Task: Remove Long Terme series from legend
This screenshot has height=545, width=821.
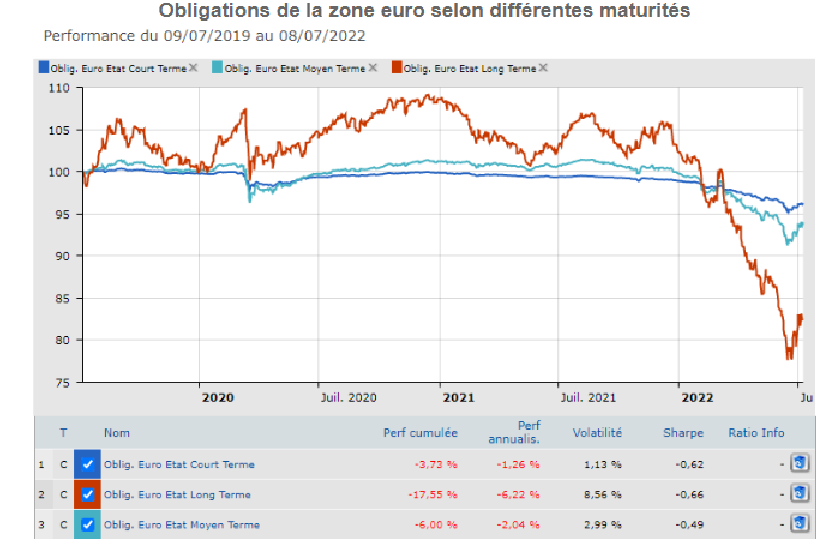Action: pos(545,68)
